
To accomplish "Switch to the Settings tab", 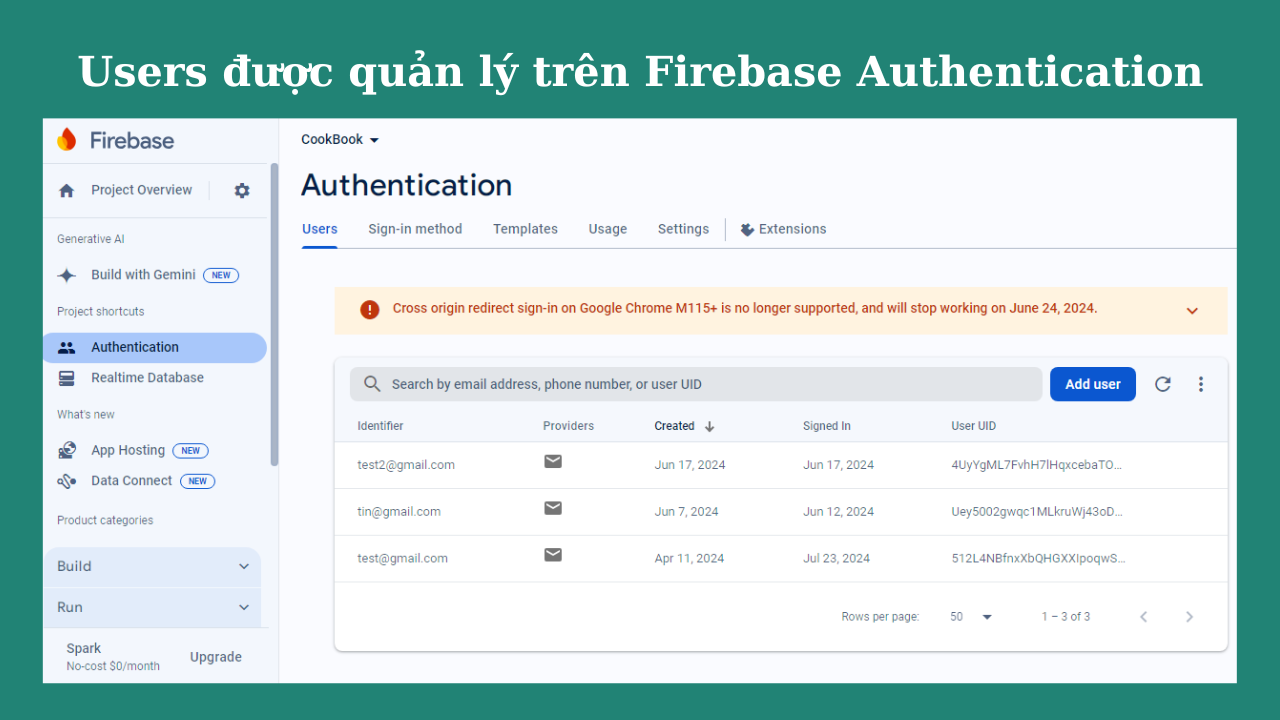I will click(683, 229).
